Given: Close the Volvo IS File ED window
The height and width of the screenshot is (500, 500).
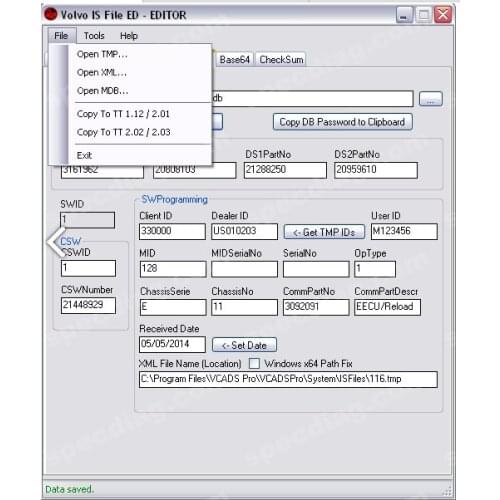Looking at the screenshot, I should pyautogui.click(x=443, y=15).
